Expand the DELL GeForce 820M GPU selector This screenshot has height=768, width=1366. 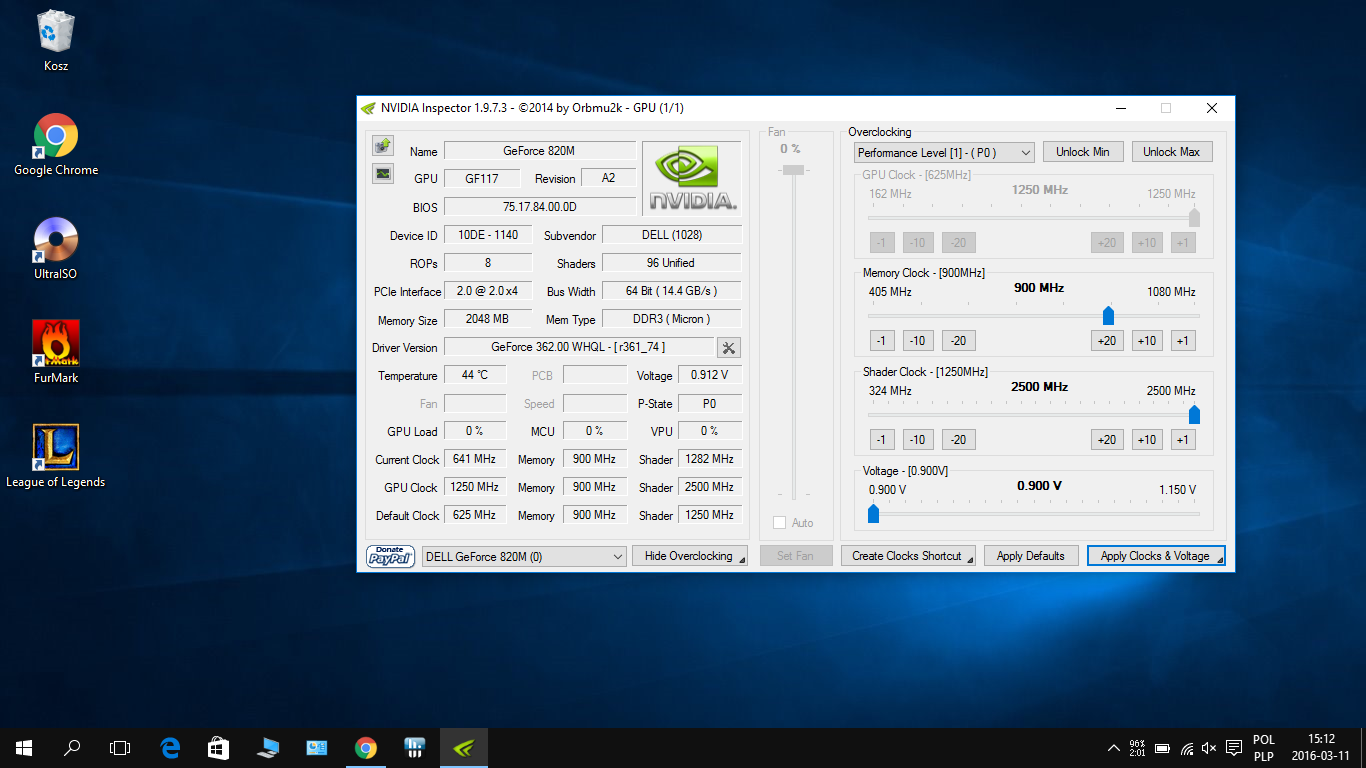[x=525, y=556]
